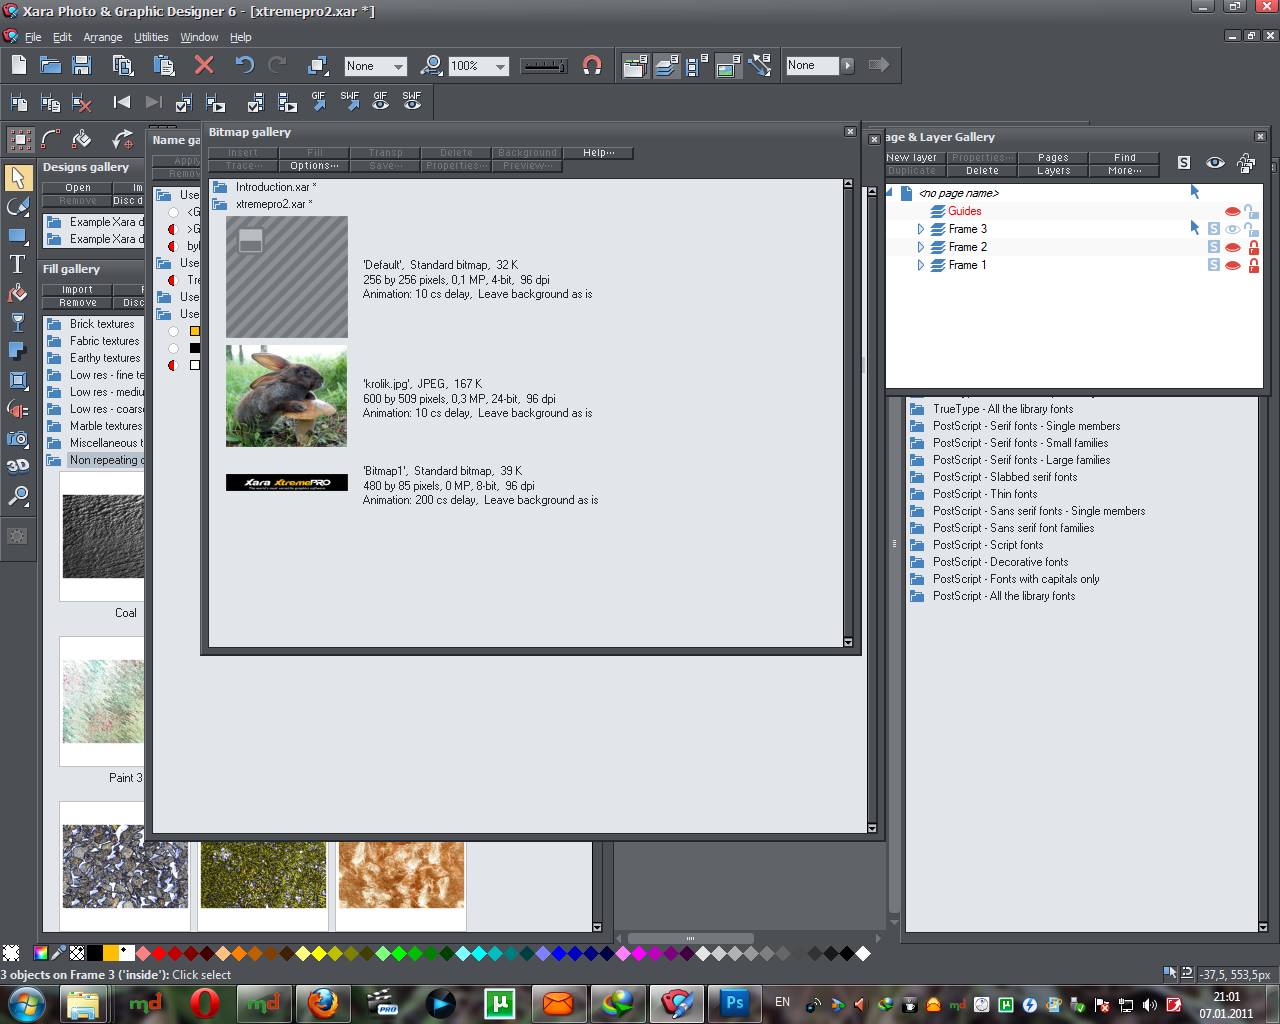
Task: Click Help button in Bitmap gallery
Action: coord(598,153)
